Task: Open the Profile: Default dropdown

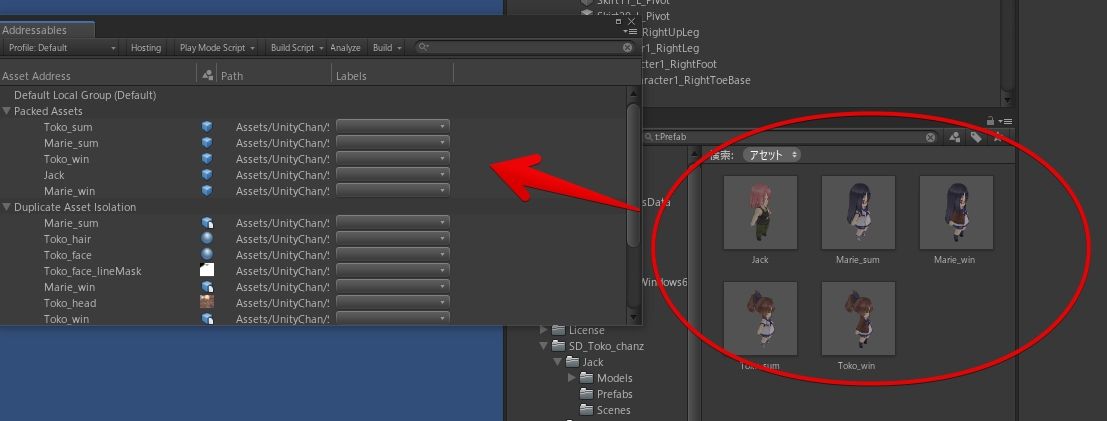Action: coord(62,47)
